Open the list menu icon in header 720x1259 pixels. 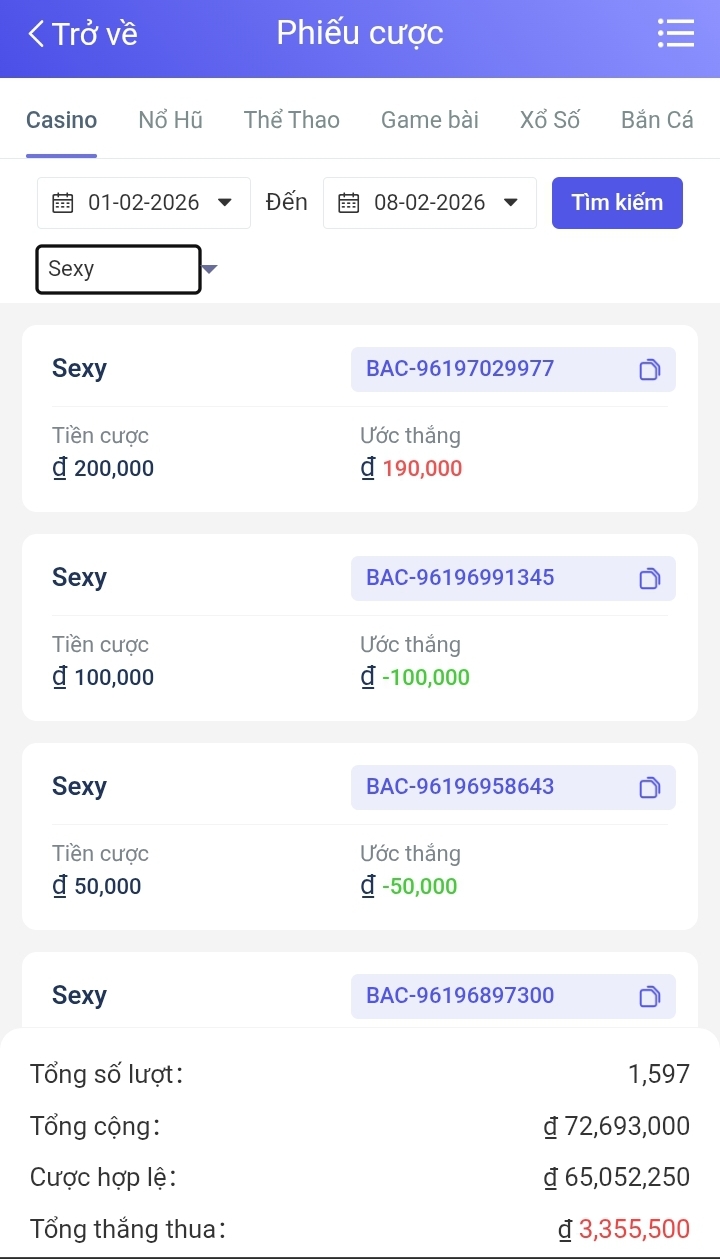(676, 34)
